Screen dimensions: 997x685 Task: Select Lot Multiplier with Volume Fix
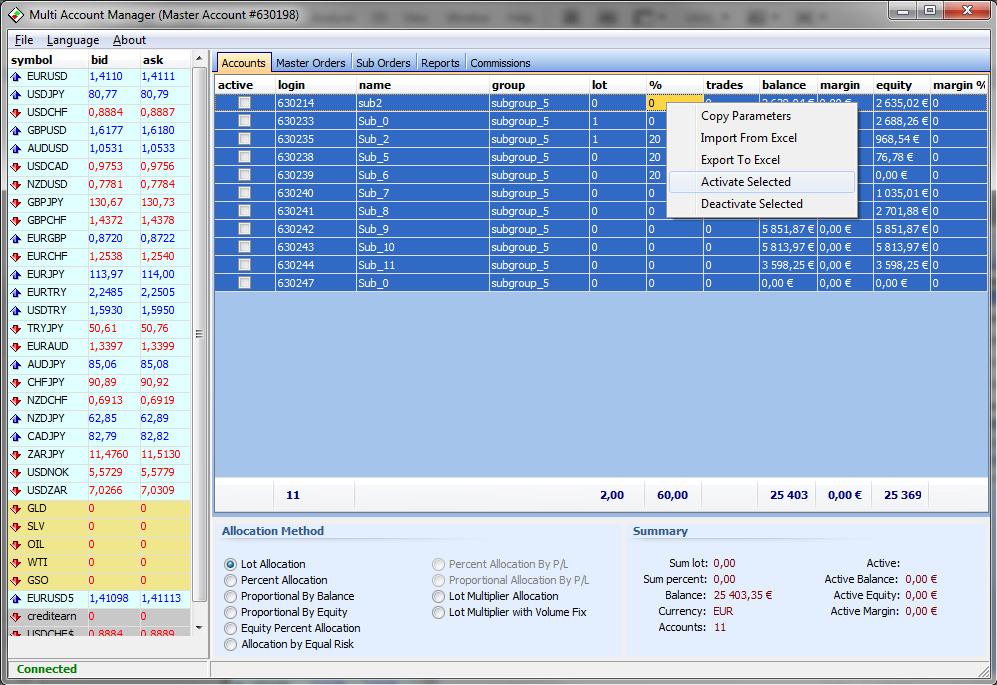[438, 612]
